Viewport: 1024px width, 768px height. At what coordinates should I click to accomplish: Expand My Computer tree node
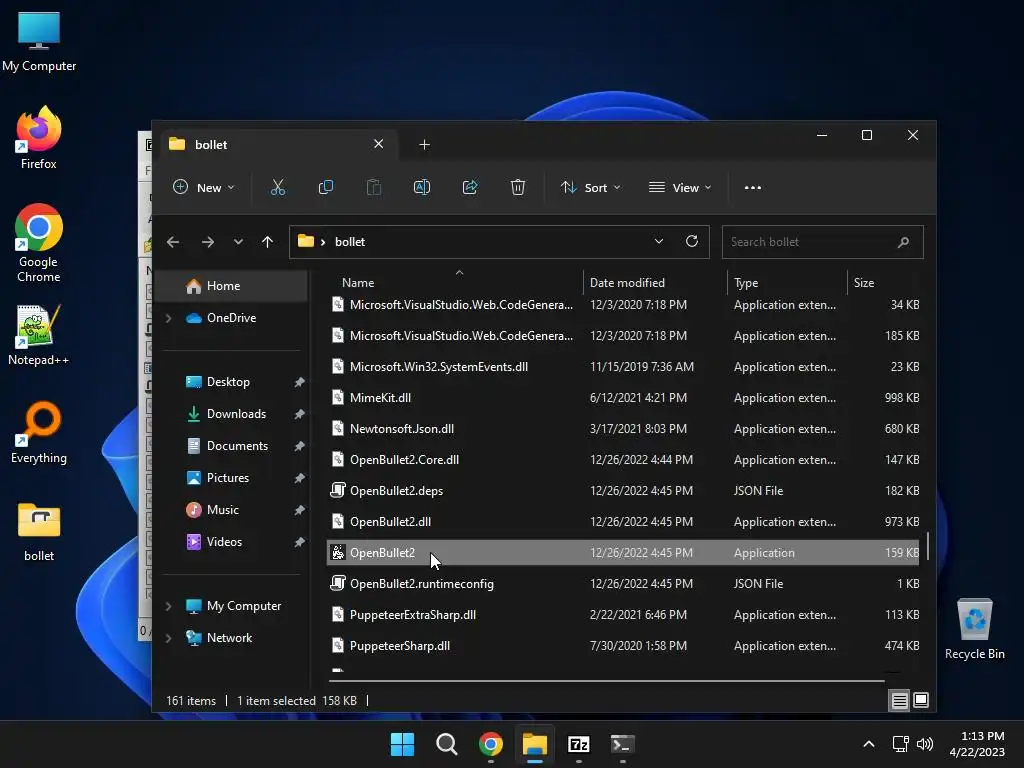(x=168, y=606)
